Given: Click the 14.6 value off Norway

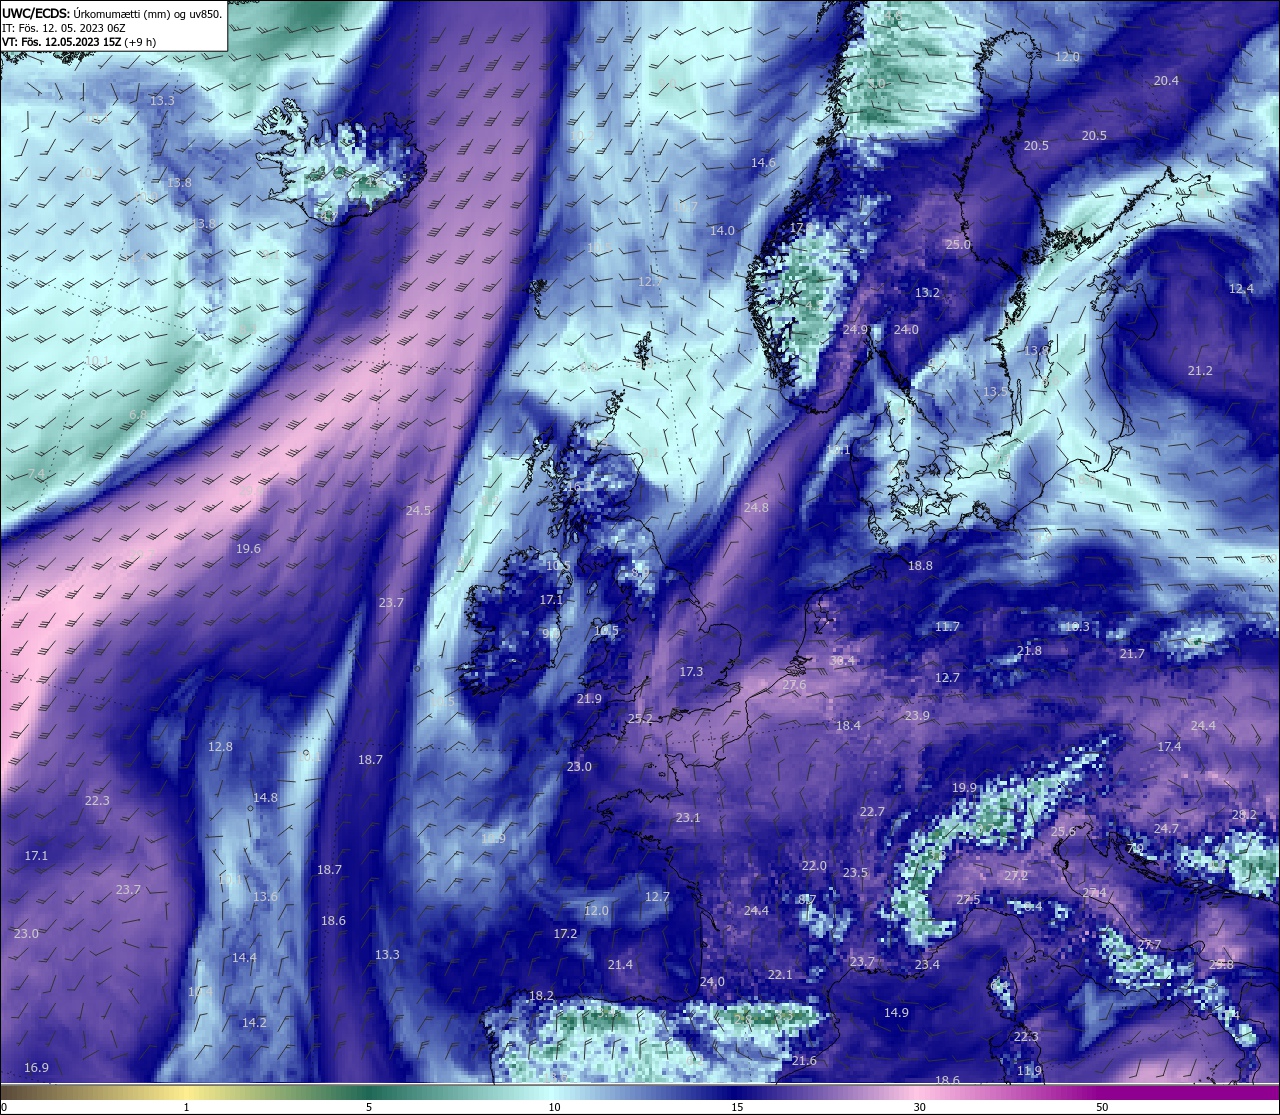Looking at the screenshot, I should (x=763, y=163).
